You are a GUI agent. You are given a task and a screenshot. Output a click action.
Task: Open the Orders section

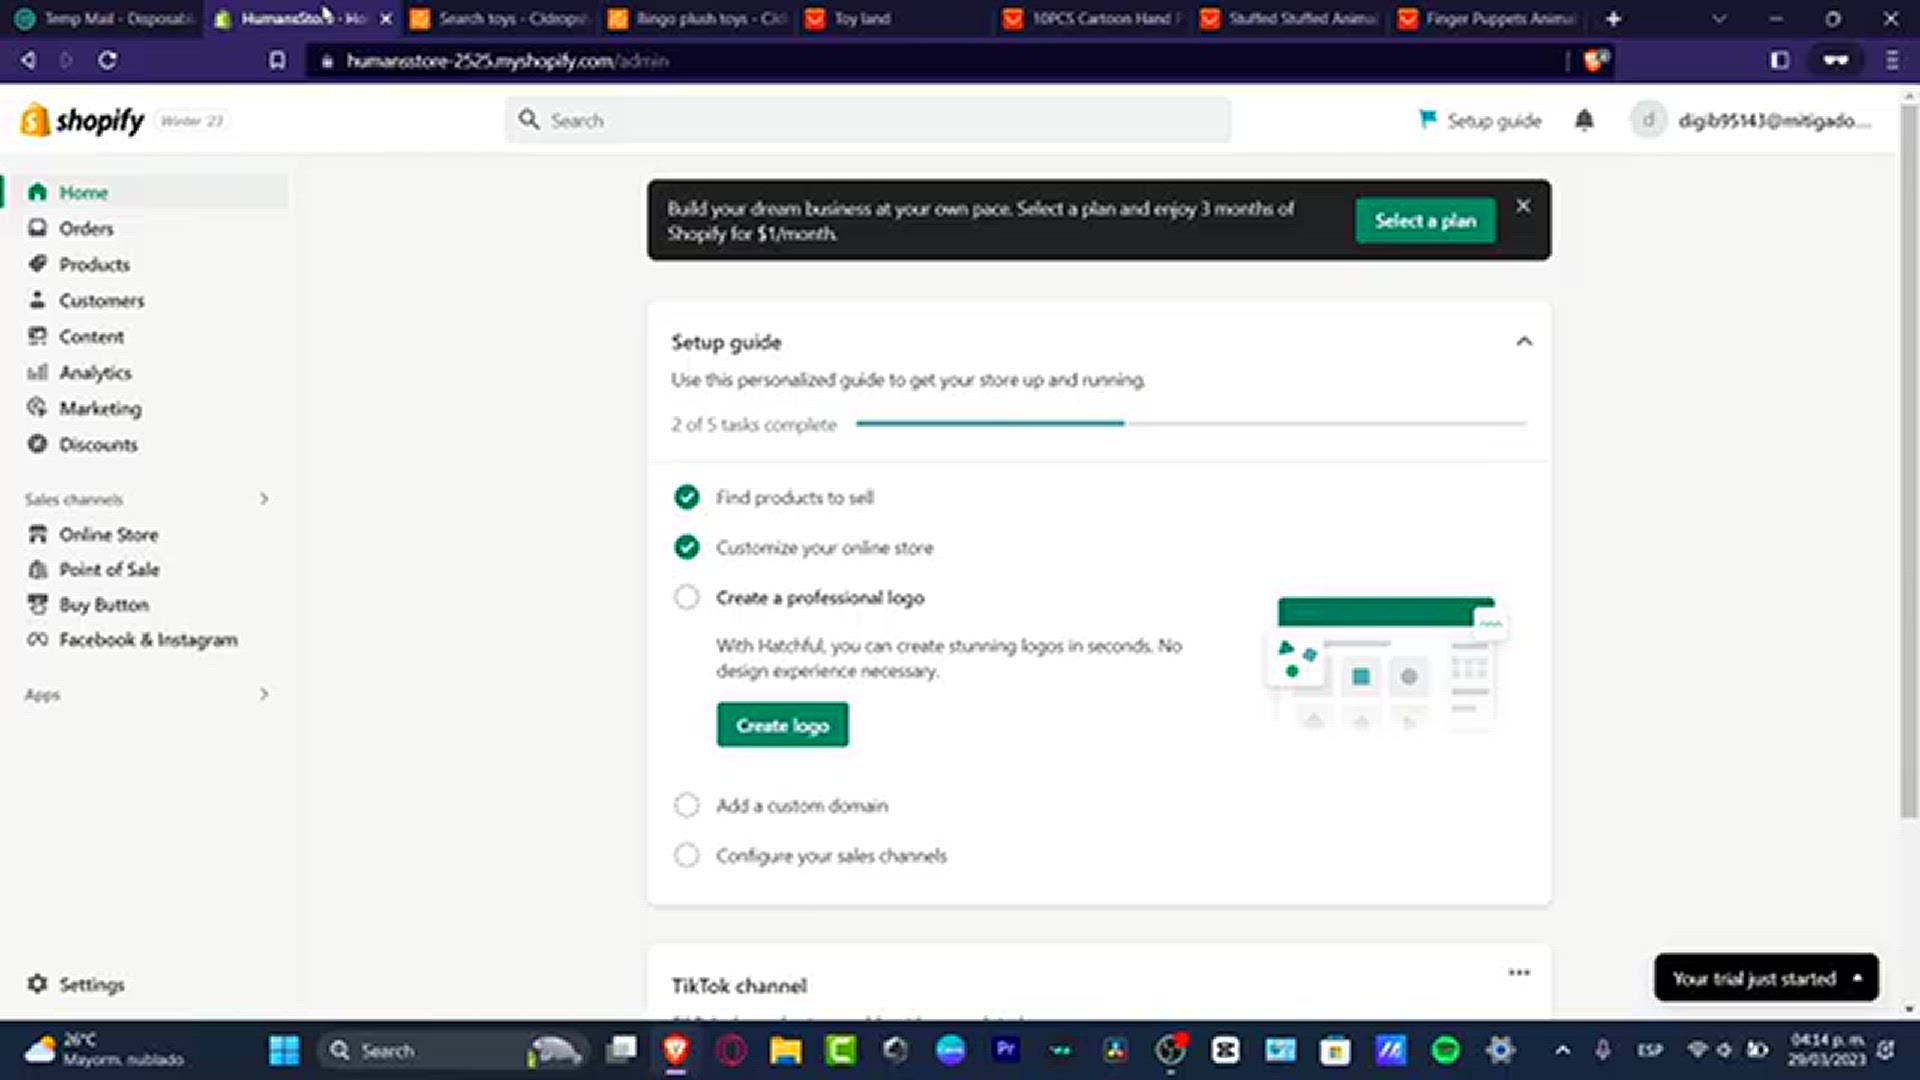click(x=86, y=228)
